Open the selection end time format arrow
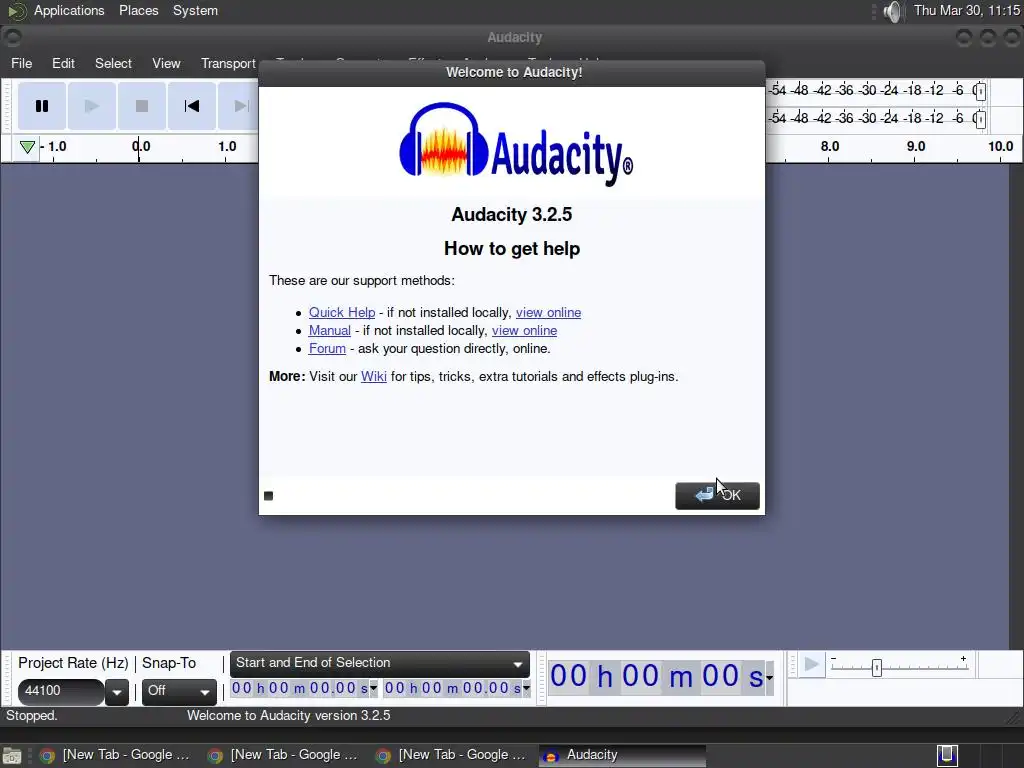The height and width of the screenshot is (768, 1024). 526,688
